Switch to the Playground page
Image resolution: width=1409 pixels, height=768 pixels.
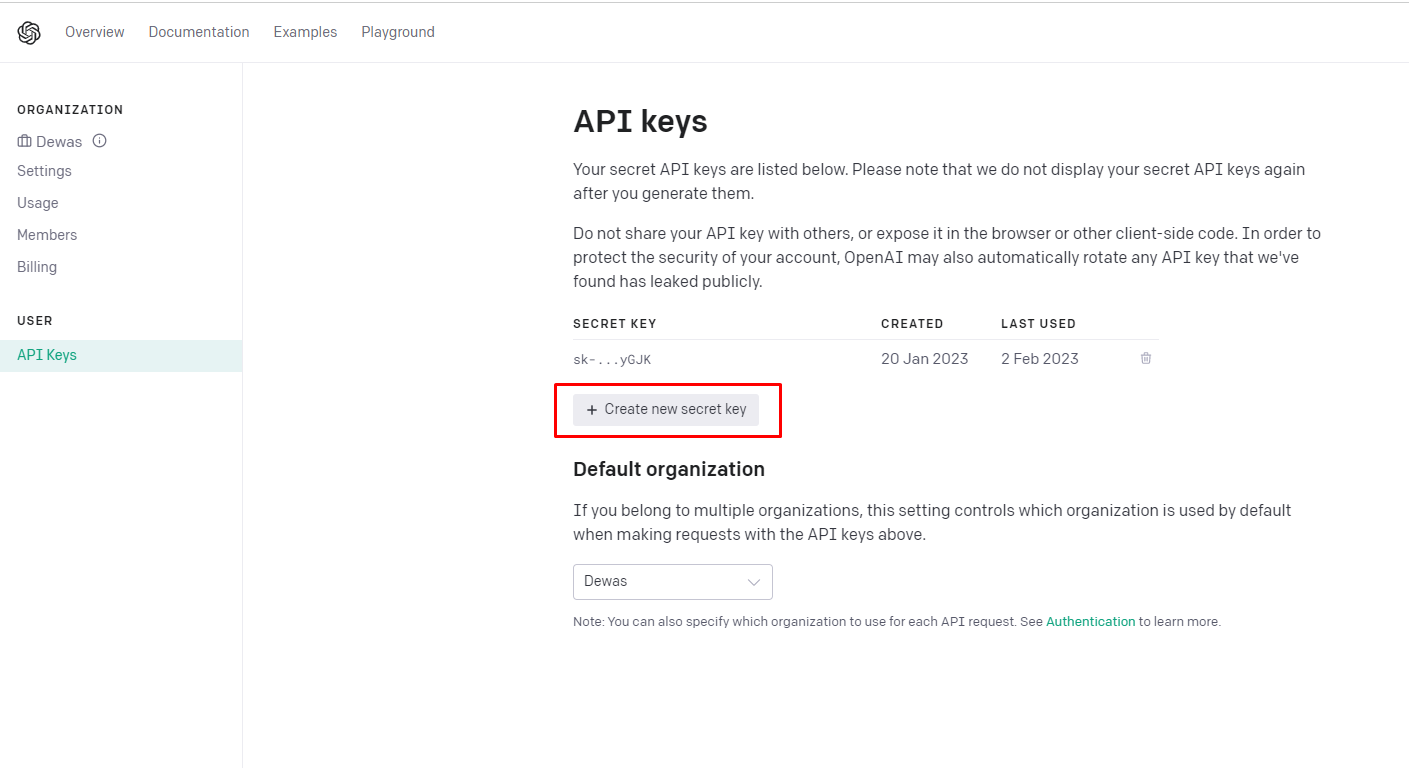pyautogui.click(x=398, y=32)
